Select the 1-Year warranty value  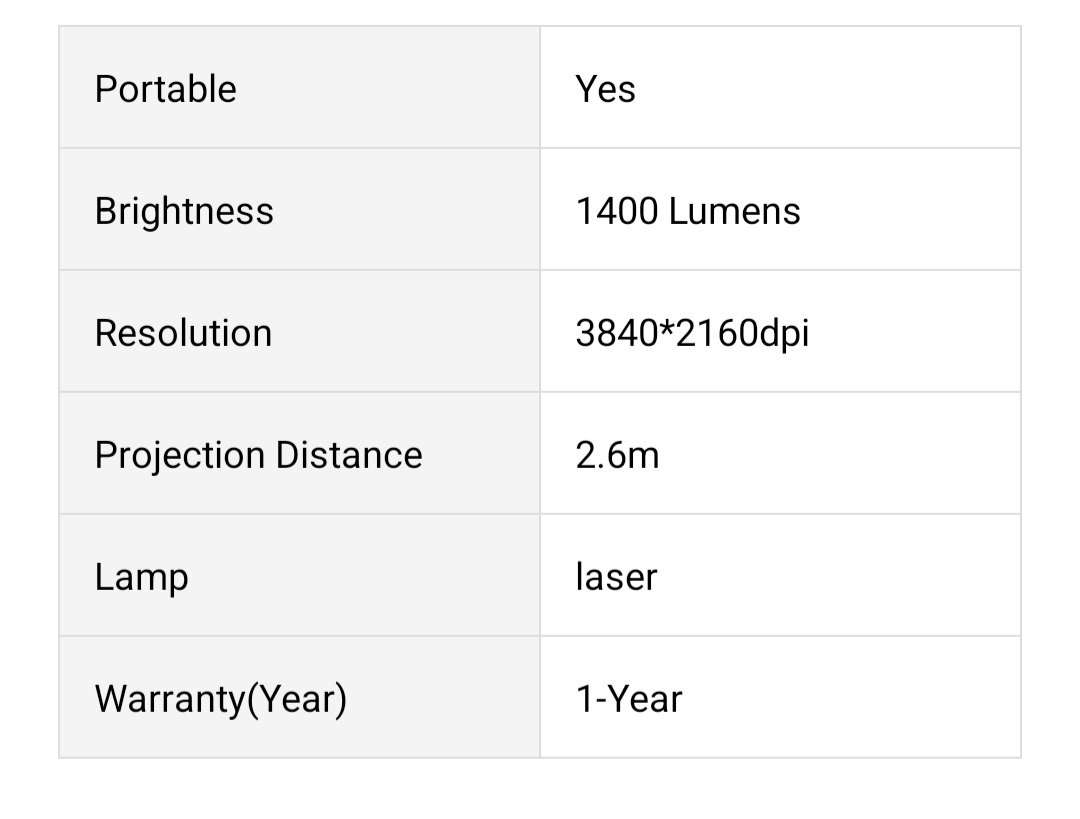[629, 699]
